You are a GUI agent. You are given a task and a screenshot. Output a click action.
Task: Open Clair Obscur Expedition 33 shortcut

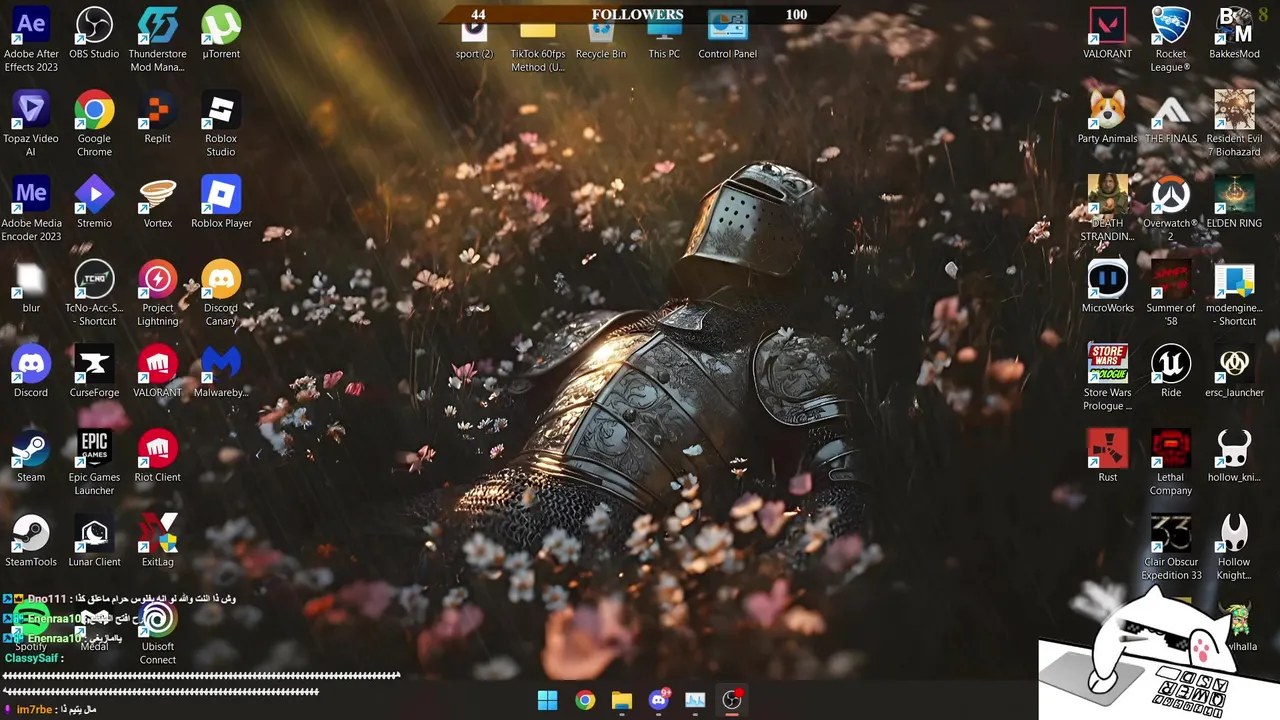click(1171, 549)
